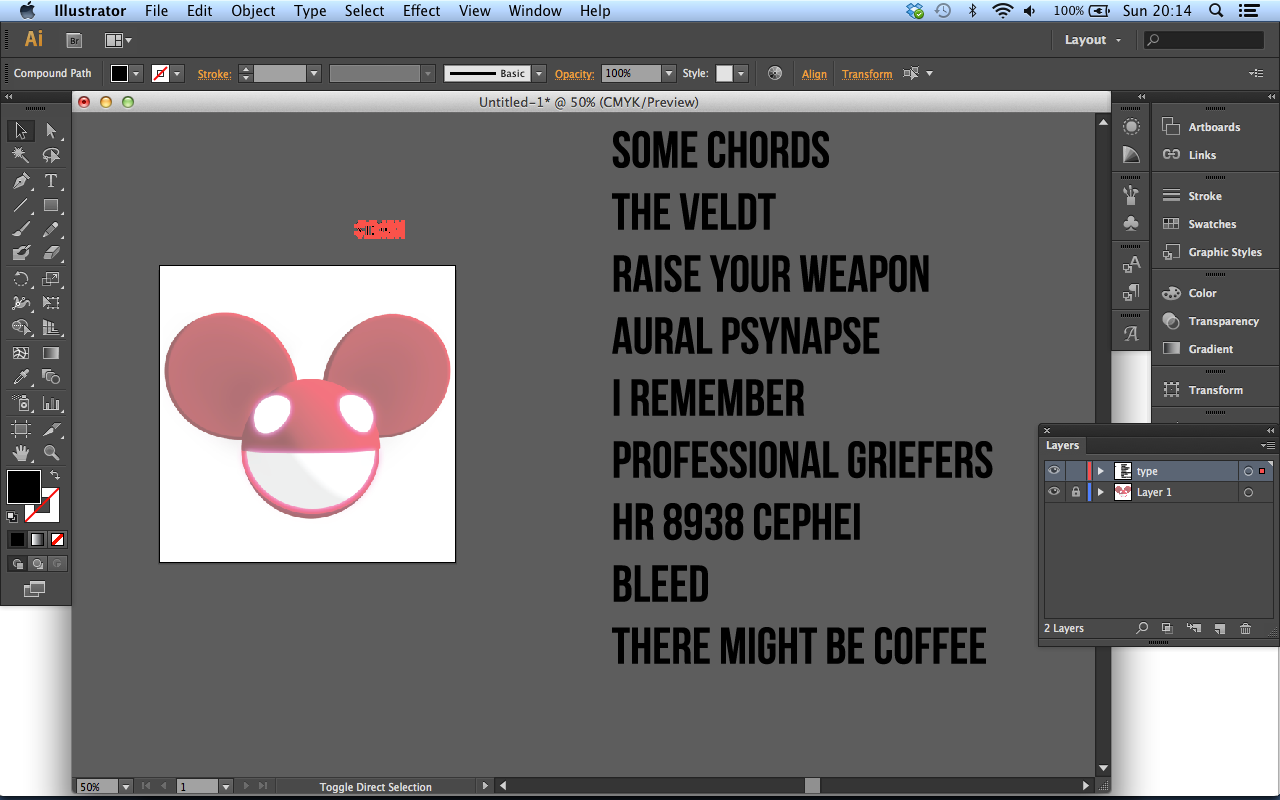Choose the Rectangle tool
The image size is (1280, 800).
51,205
